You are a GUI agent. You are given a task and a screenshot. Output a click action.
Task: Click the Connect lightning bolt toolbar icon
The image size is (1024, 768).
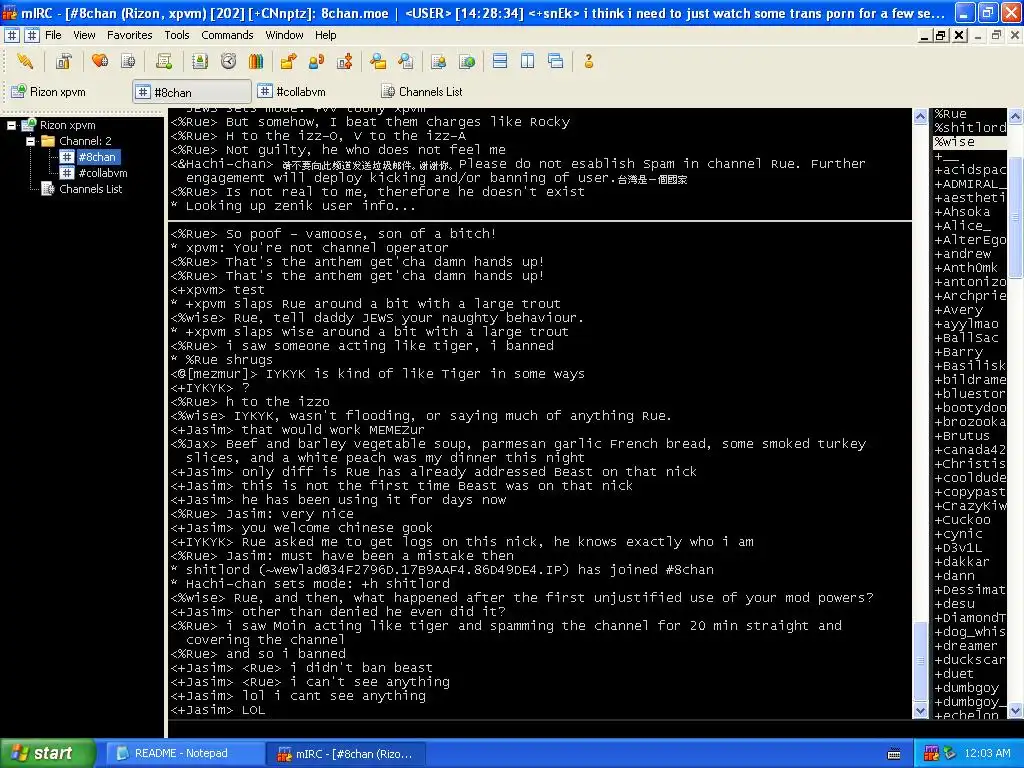25,61
